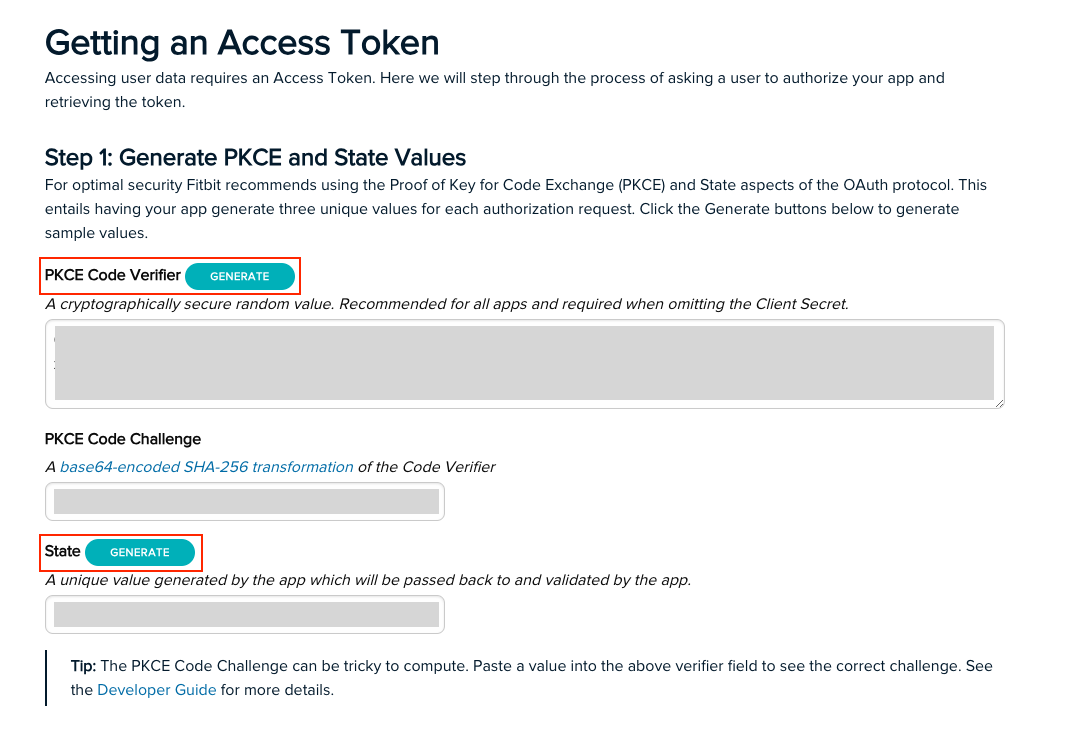Click the PKCE Code Challenge label

coord(122,439)
